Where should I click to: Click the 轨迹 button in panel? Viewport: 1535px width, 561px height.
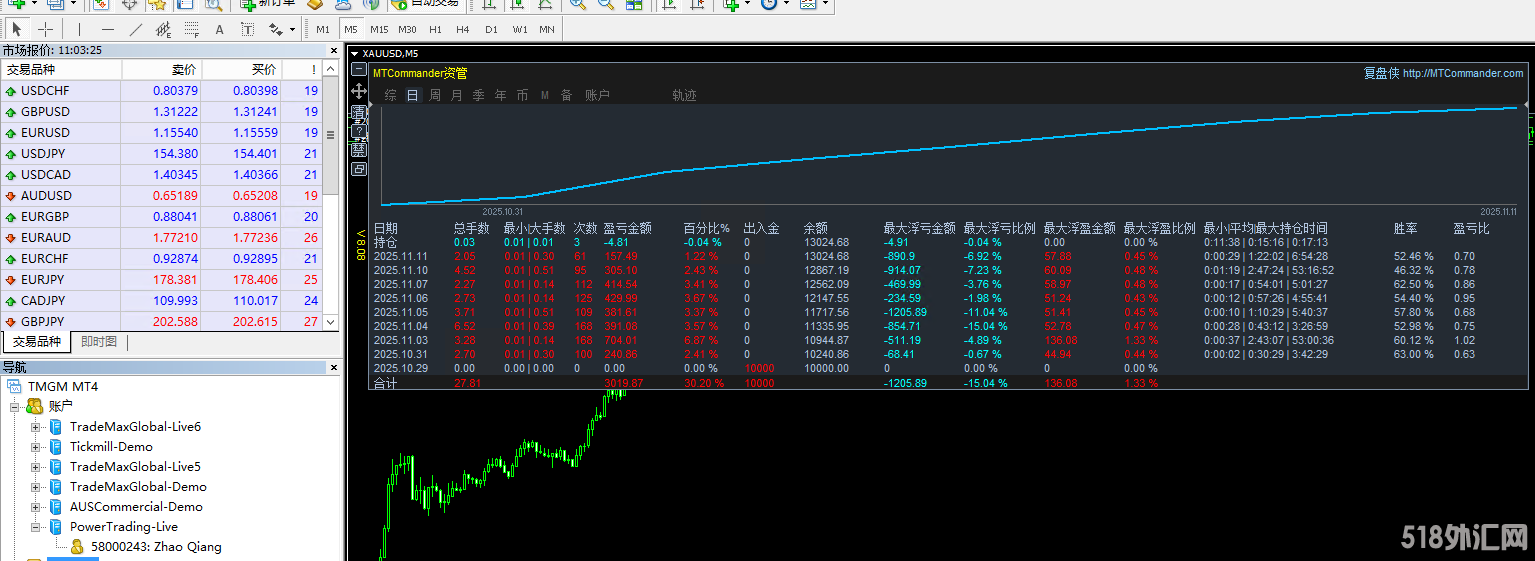pyautogui.click(x=684, y=95)
